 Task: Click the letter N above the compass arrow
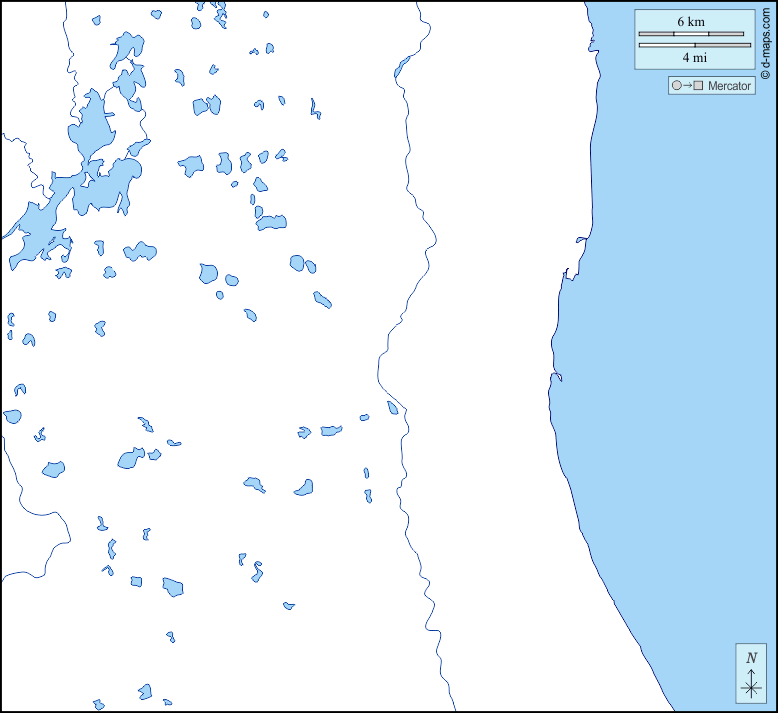751,658
